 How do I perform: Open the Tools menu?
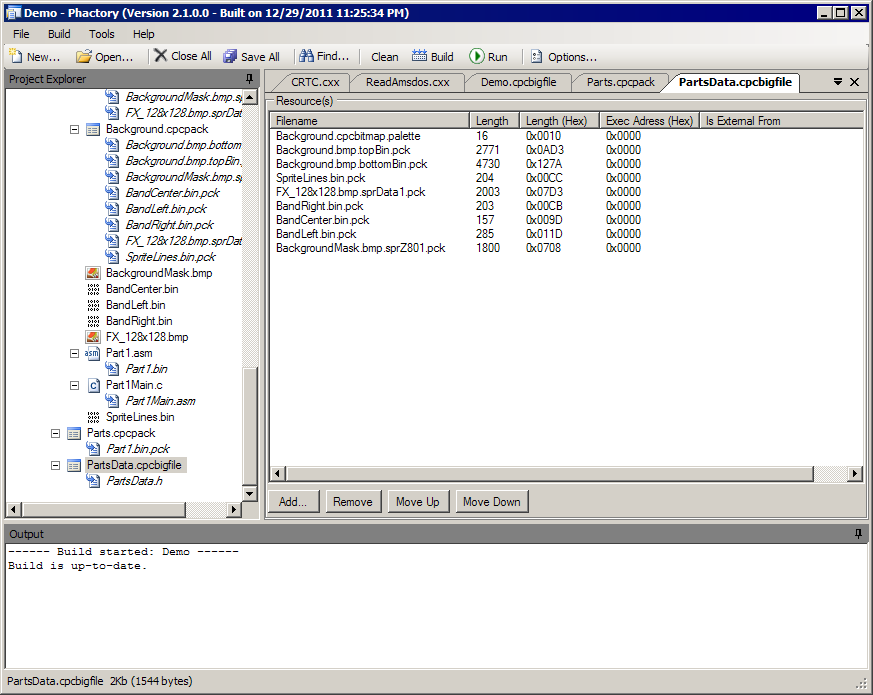pos(102,34)
